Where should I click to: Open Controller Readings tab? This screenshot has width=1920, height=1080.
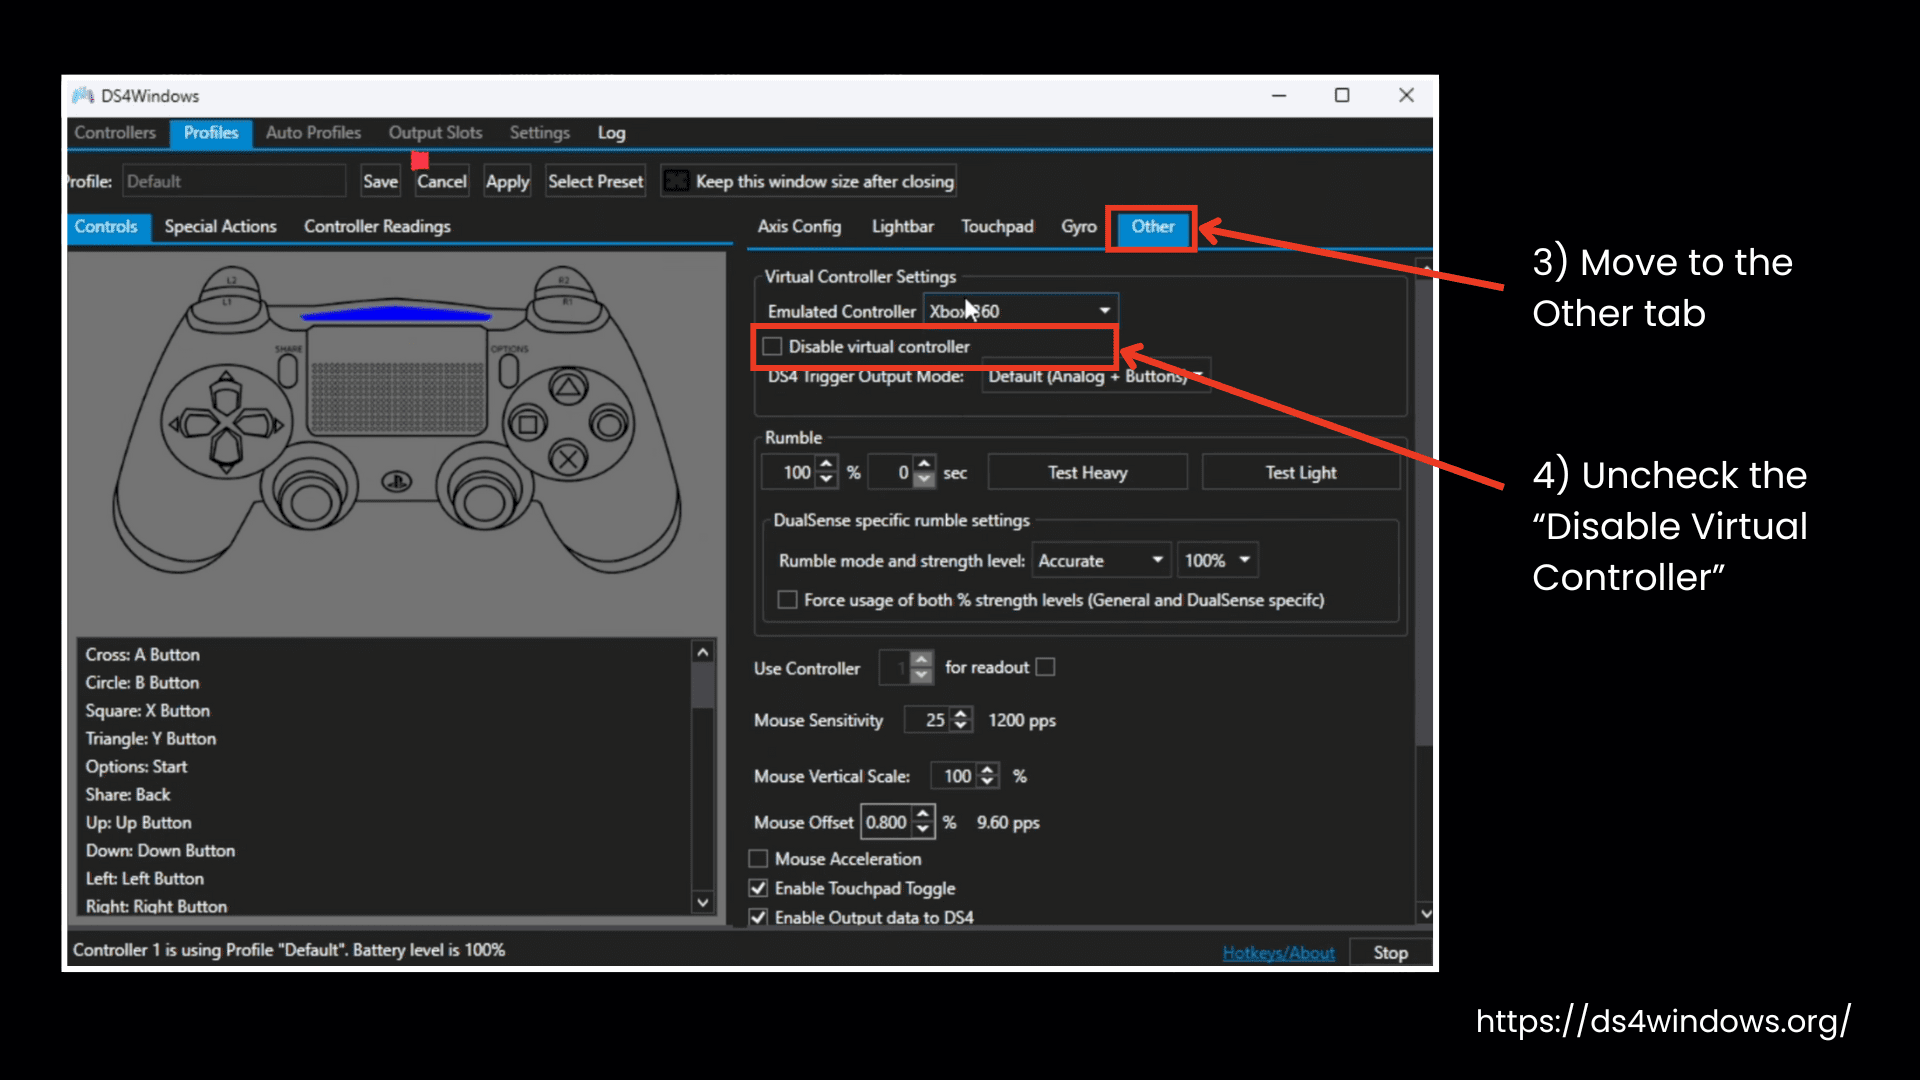pyautogui.click(x=377, y=227)
